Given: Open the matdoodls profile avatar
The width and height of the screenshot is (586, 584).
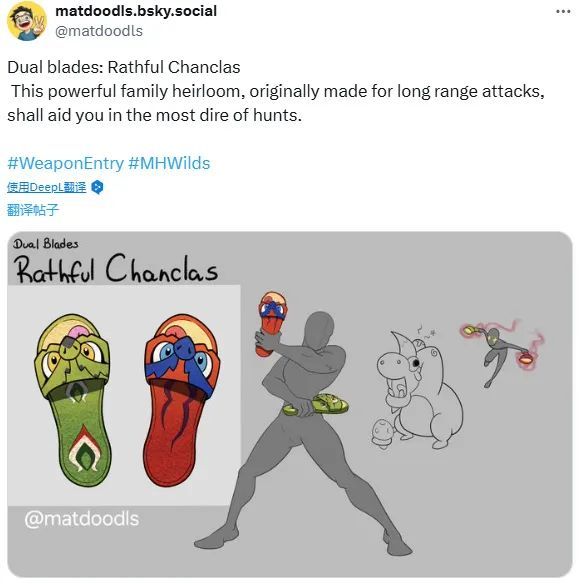Looking at the screenshot, I should (x=27, y=21).
